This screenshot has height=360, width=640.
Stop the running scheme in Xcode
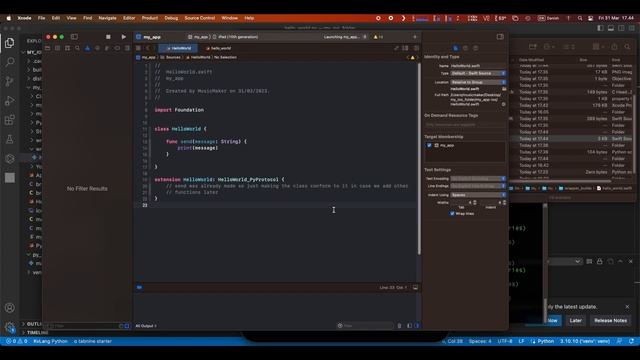(x=108, y=37)
